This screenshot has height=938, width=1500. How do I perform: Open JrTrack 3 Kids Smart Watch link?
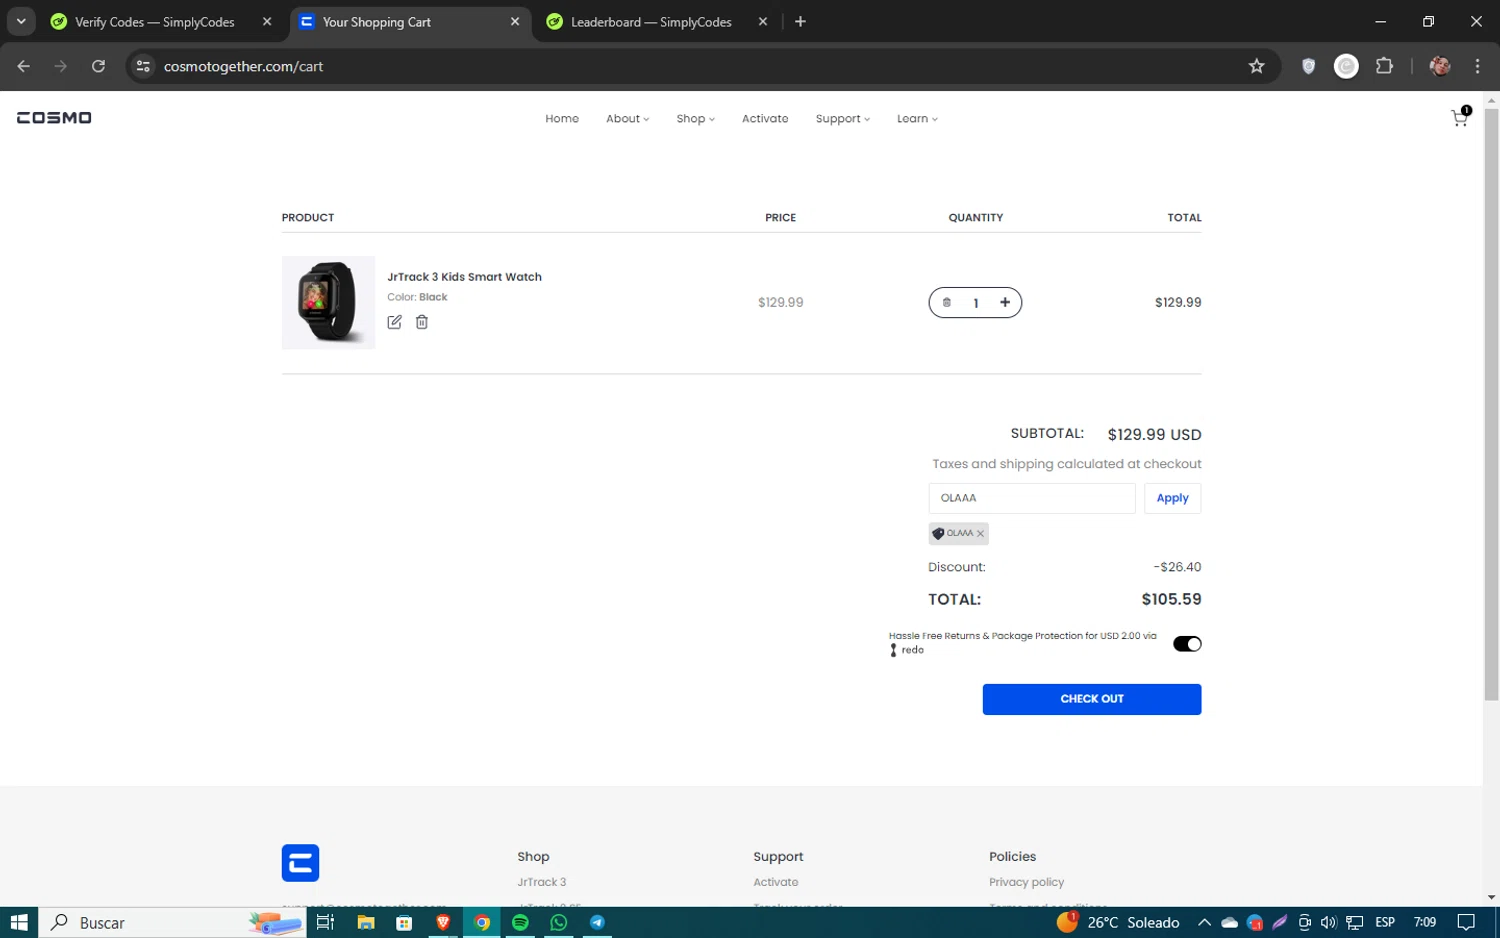(x=464, y=277)
